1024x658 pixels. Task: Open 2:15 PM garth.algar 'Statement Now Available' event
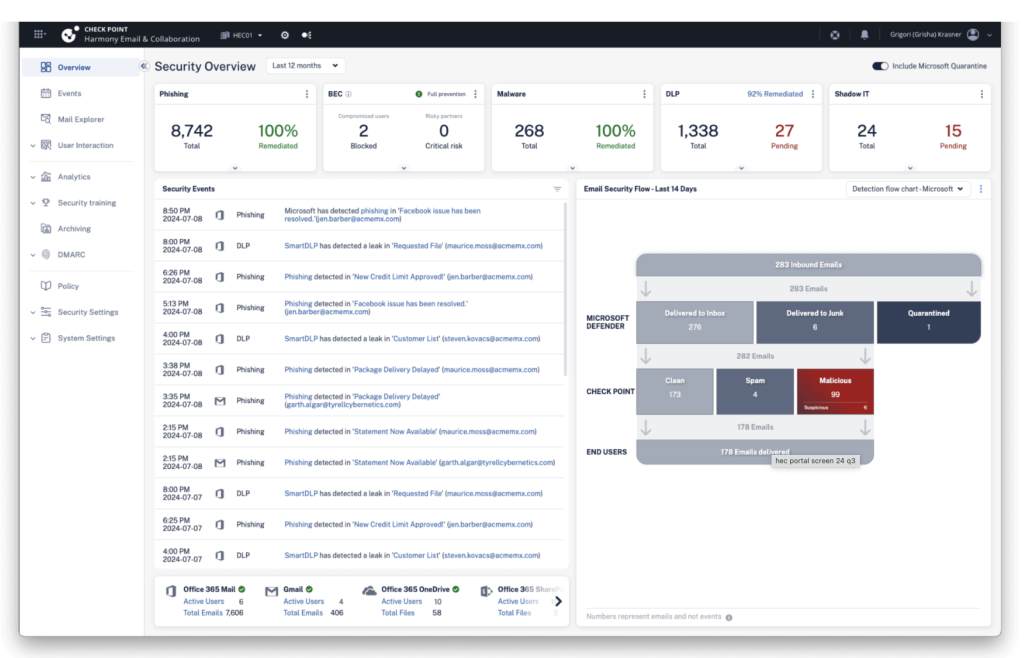[359, 463]
